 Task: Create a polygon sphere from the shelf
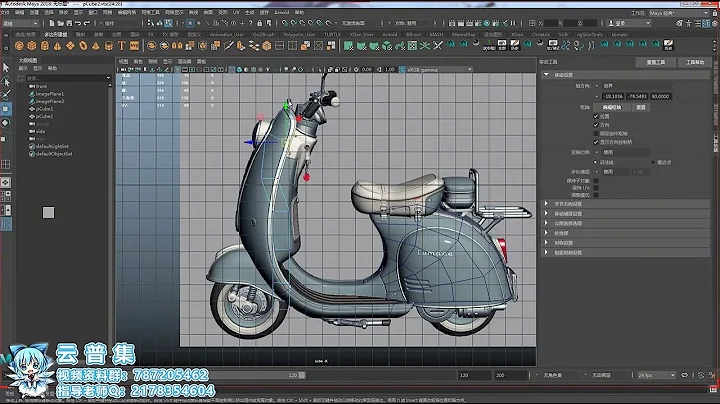coord(19,46)
